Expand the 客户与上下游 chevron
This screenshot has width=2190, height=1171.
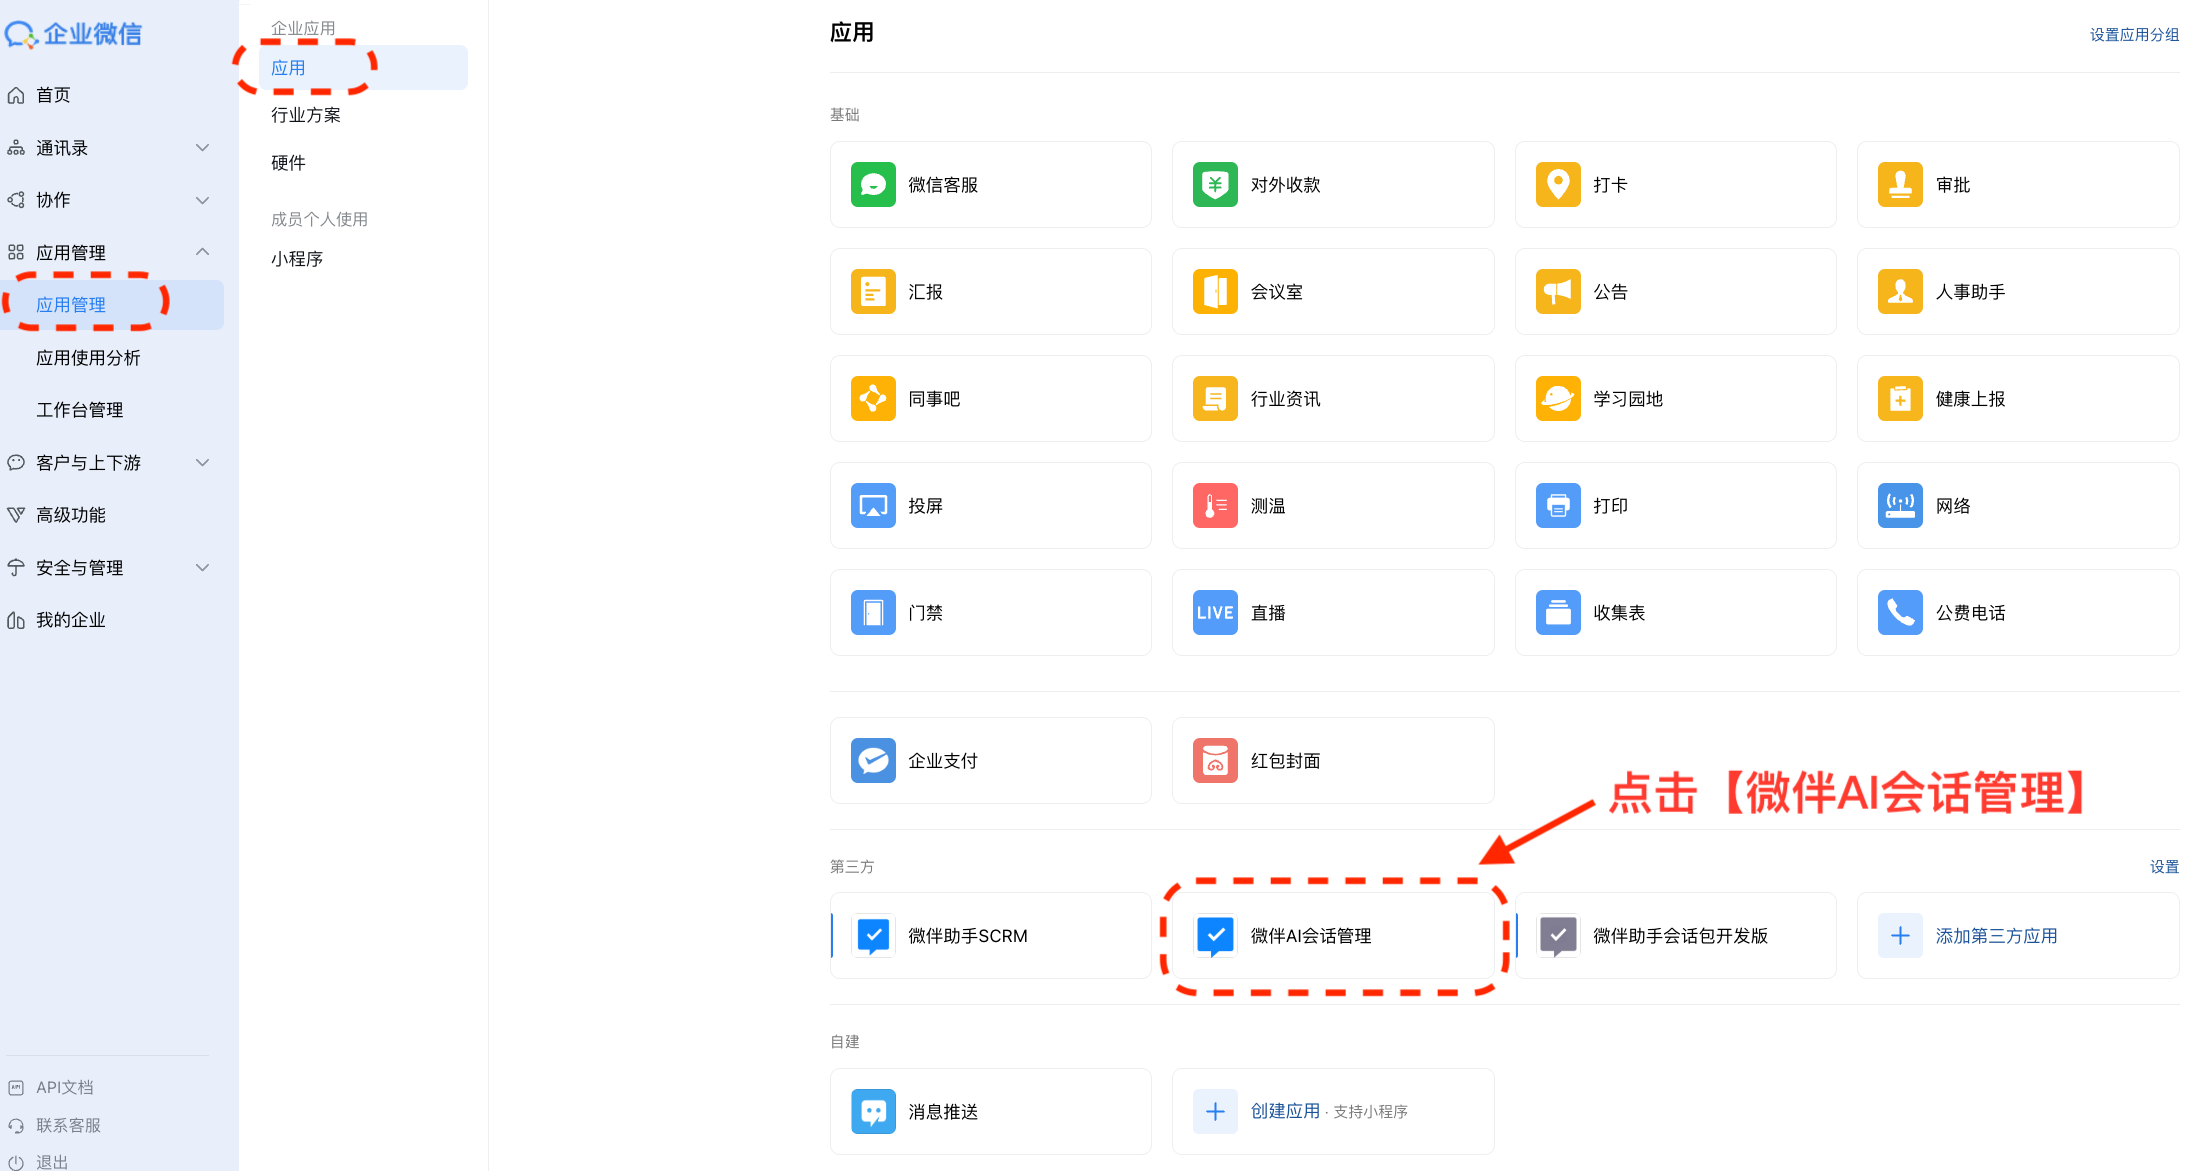(203, 463)
